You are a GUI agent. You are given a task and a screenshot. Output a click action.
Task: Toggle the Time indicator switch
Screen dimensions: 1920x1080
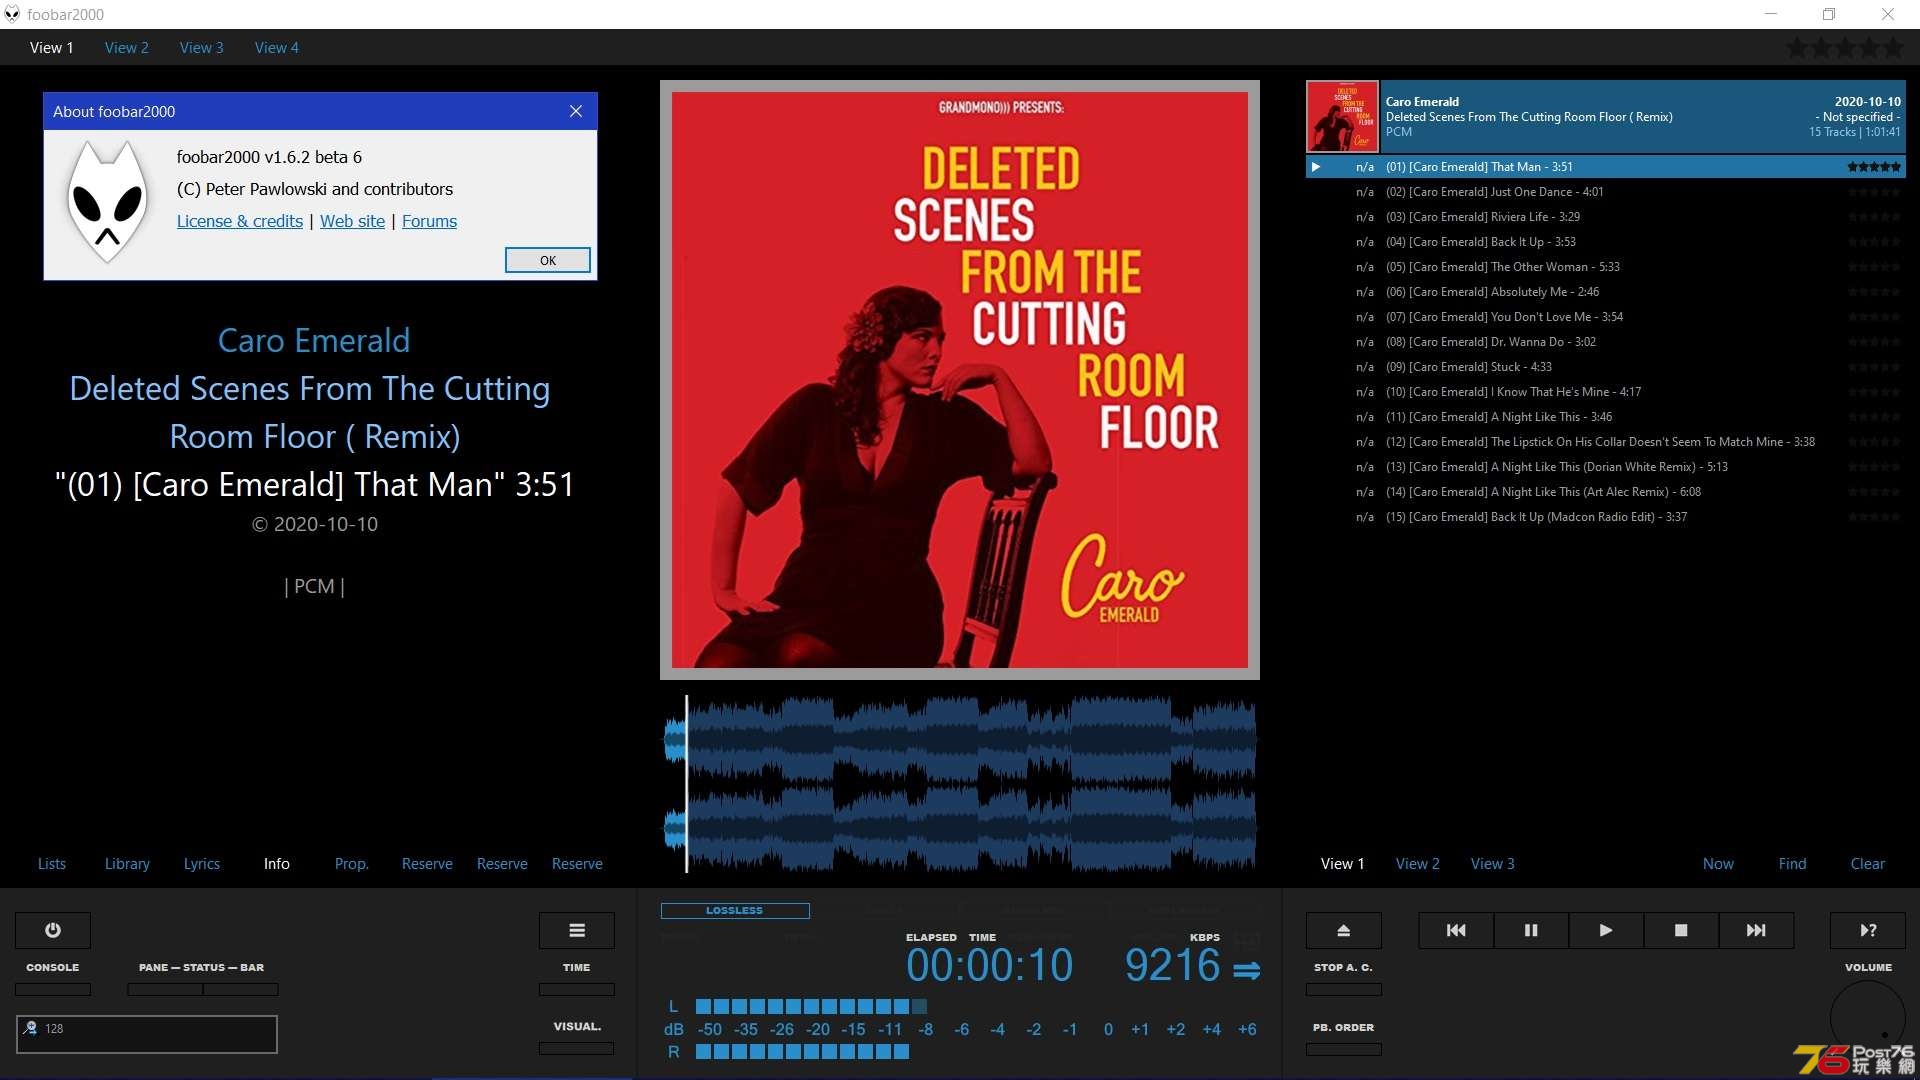point(577,989)
